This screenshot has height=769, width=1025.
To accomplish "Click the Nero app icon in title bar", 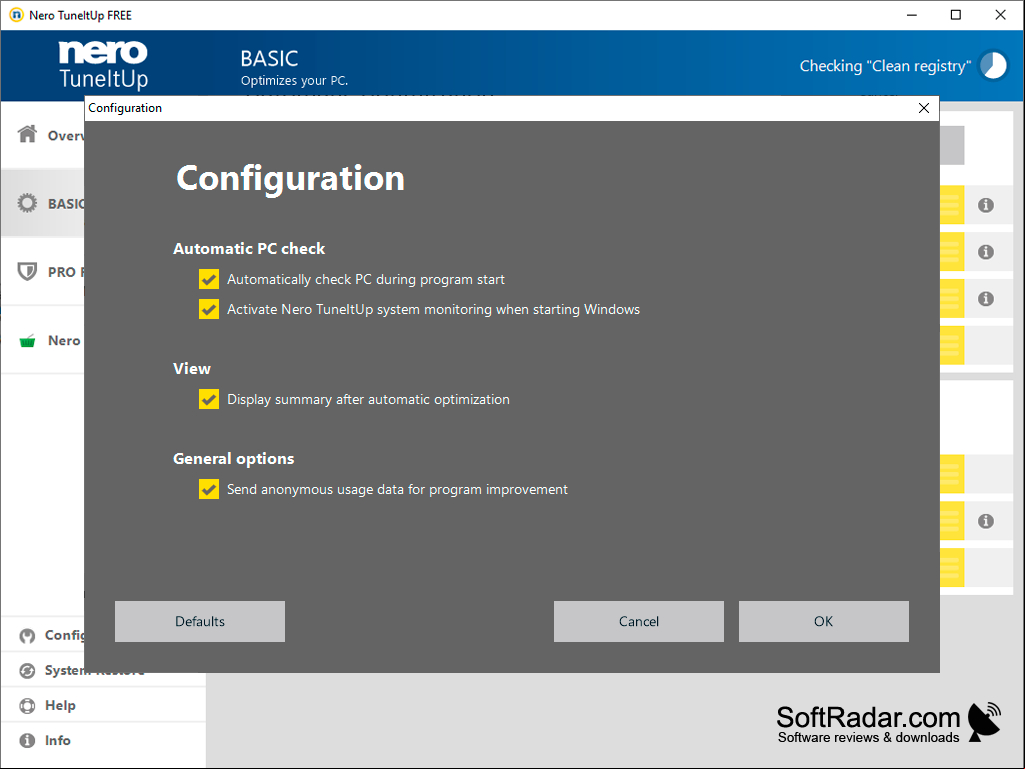I will click(16, 15).
